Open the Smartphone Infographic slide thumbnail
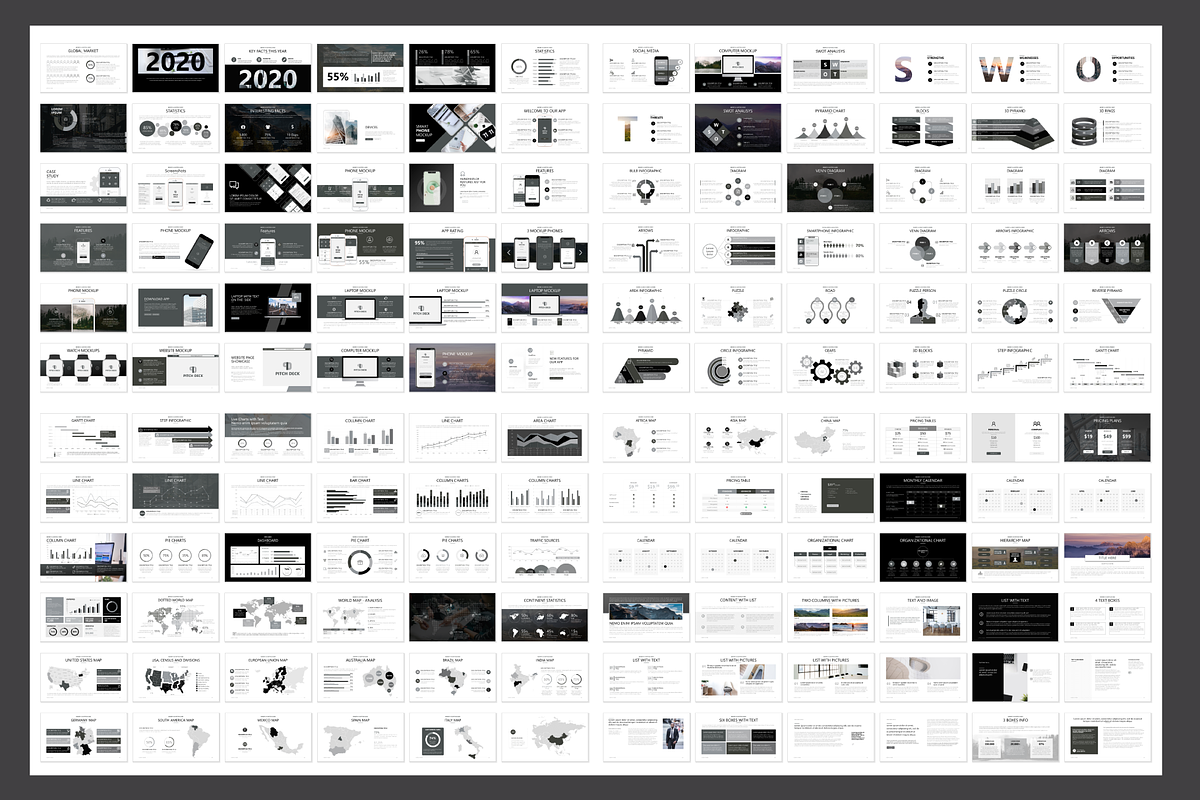The image size is (1200, 800). 831,248
